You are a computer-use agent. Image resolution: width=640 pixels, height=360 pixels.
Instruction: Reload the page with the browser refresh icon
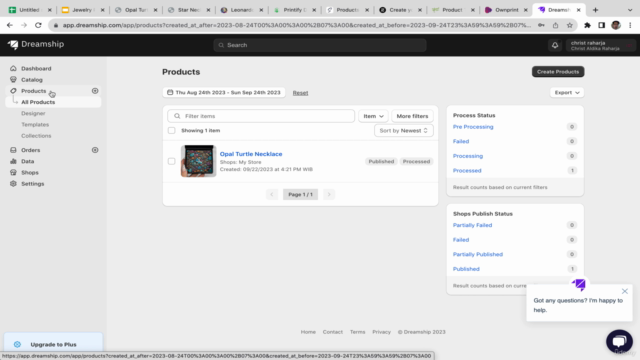pyautogui.click(x=38, y=25)
